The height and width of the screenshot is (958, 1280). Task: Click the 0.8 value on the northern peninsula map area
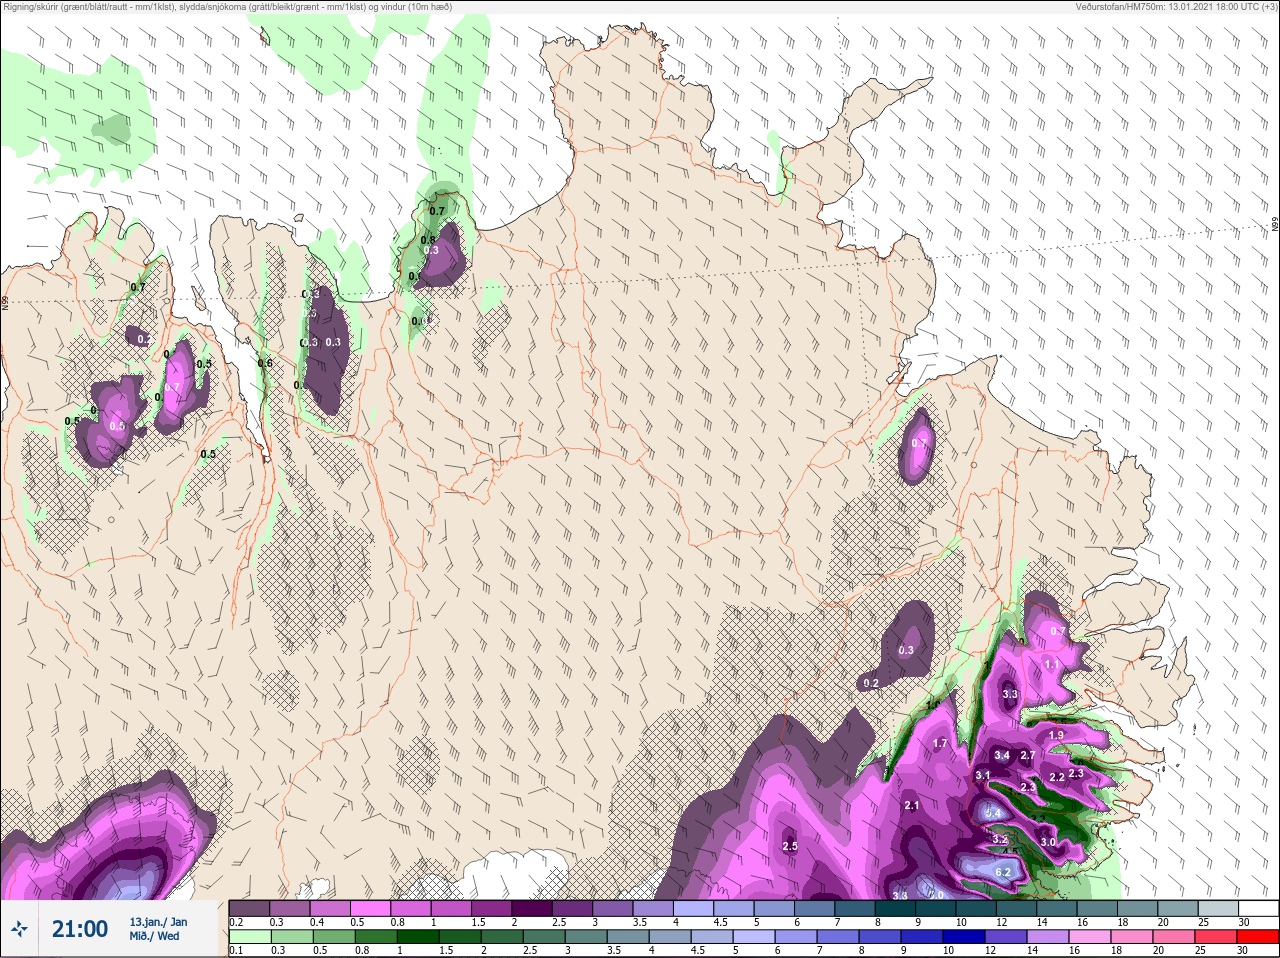pyautogui.click(x=428, y=240)
